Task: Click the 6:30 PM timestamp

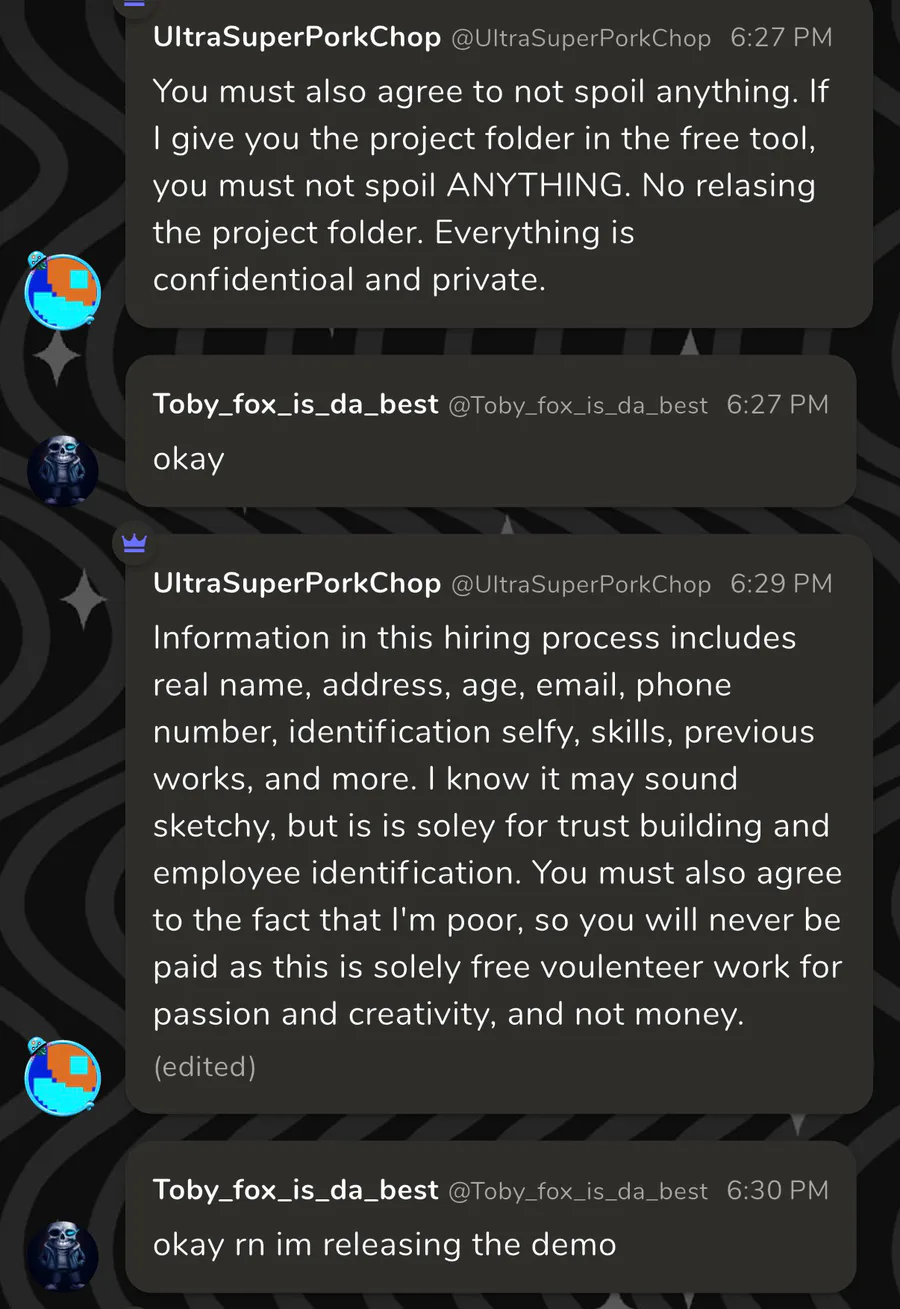Action: 777,1191
